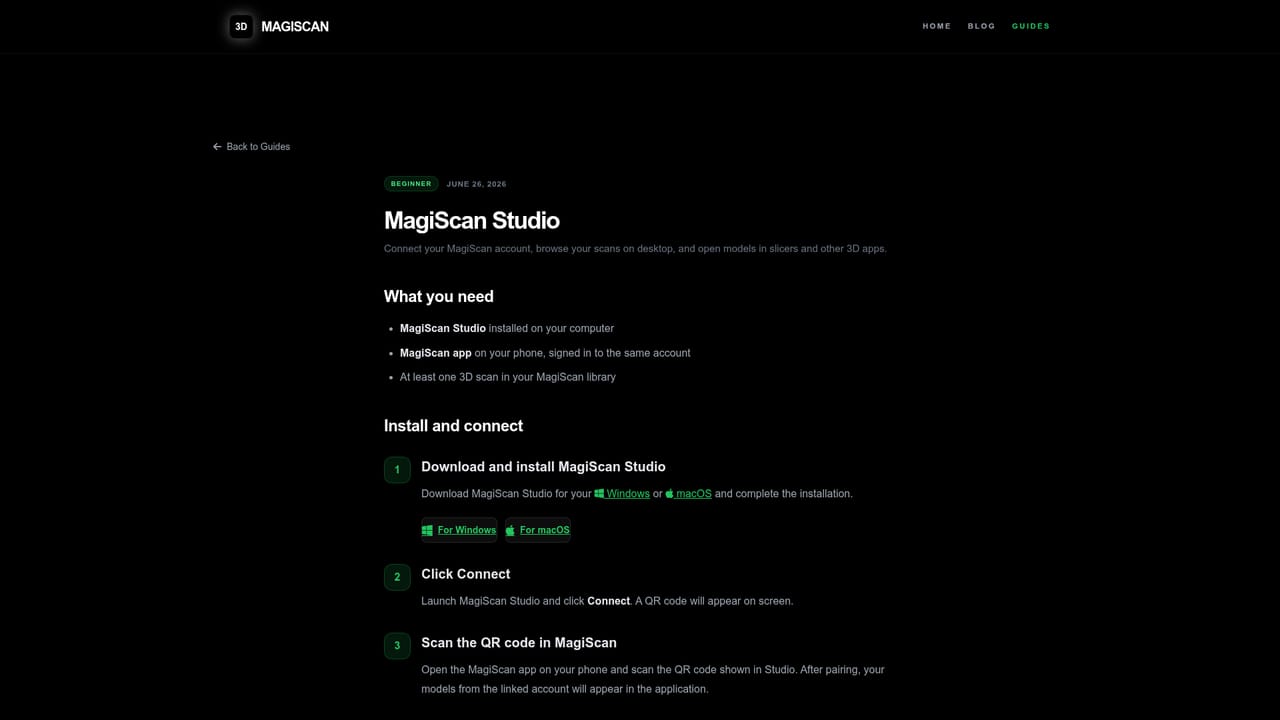Open the GUIDES nav item

point(1031,26)
